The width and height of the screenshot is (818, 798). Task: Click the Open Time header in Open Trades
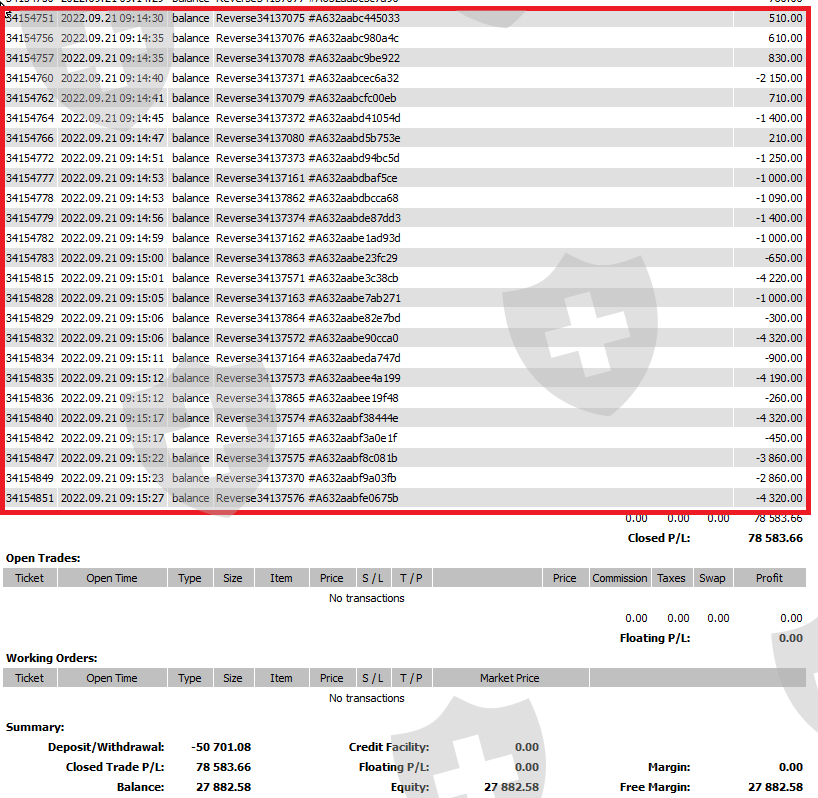(112, 578)
